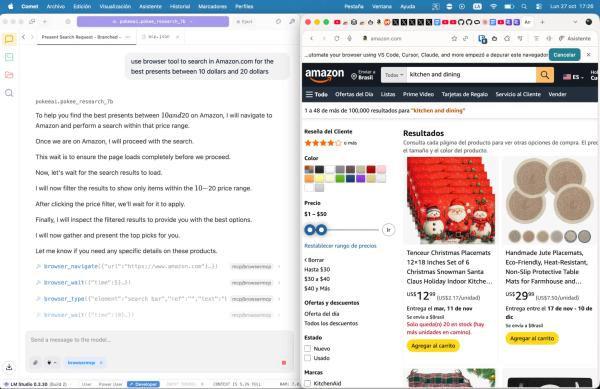Open Tarjetas de Regalo link

click(465, 94)
